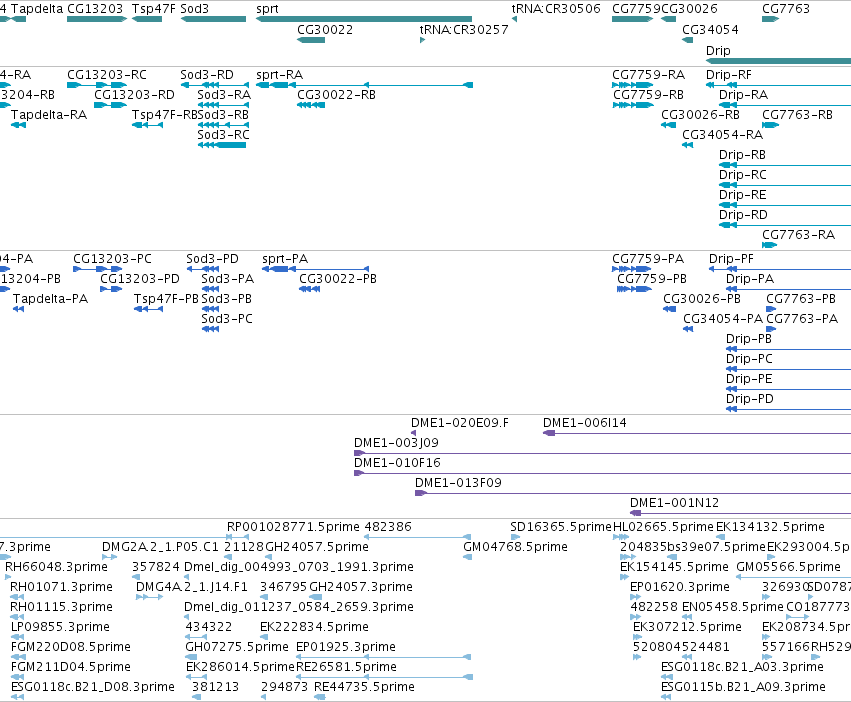851x702 pixels.
Task: Select the tRNA:CR30257 gene label
Action: click(x=464, y=30)
